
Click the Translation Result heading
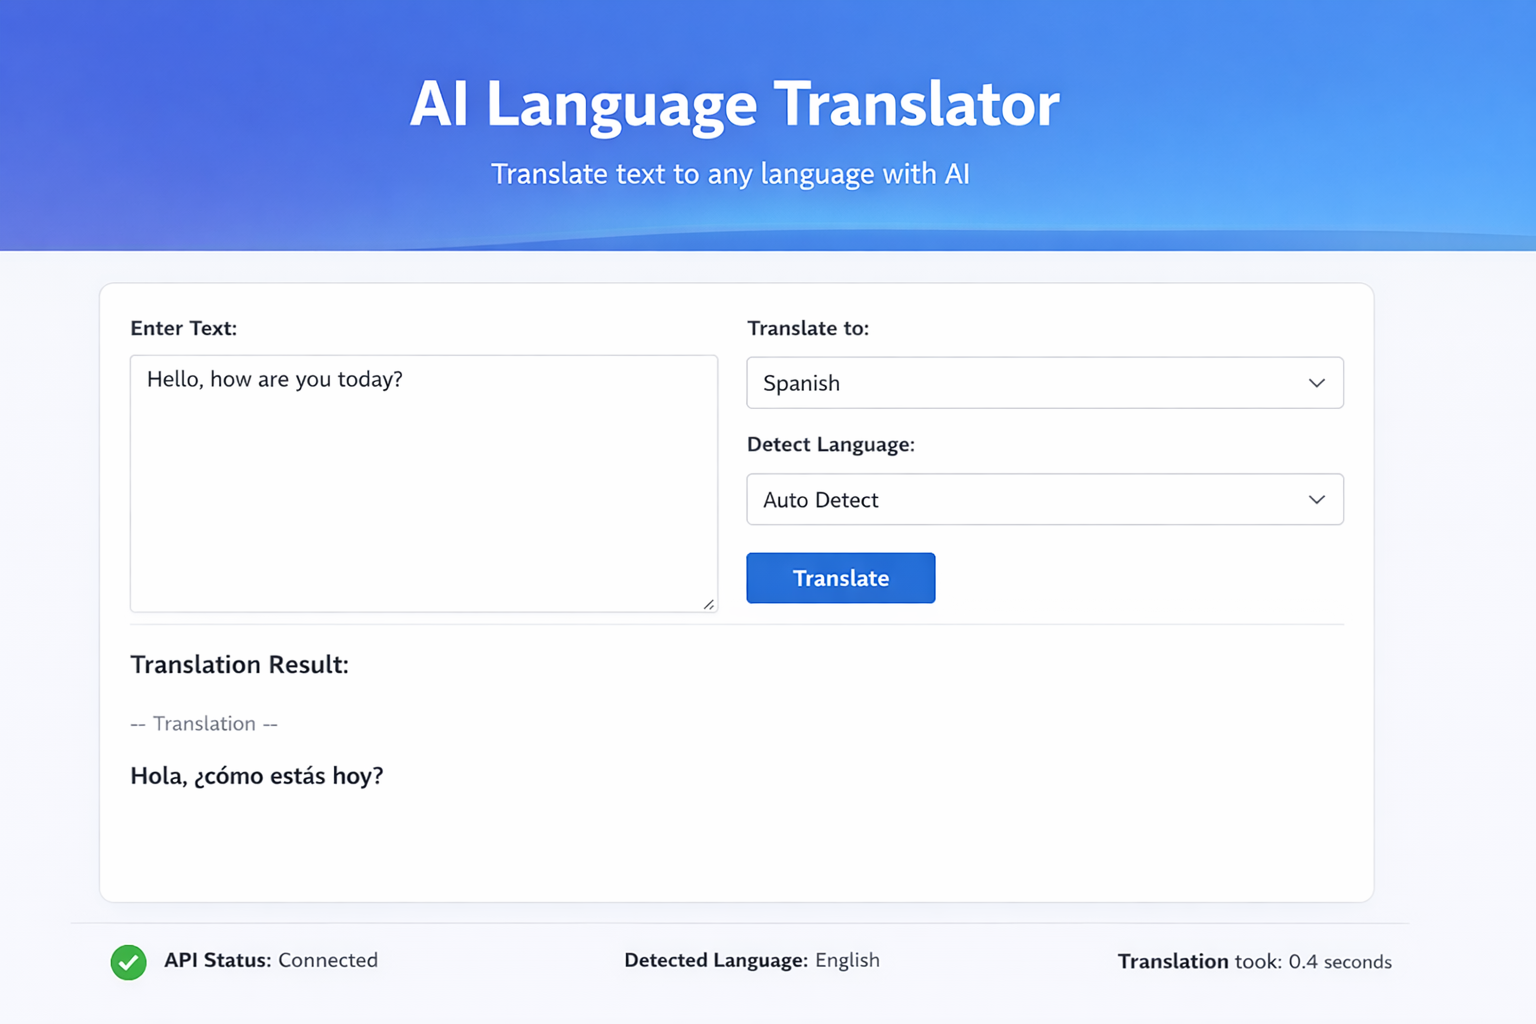click(x=239, y=664)
